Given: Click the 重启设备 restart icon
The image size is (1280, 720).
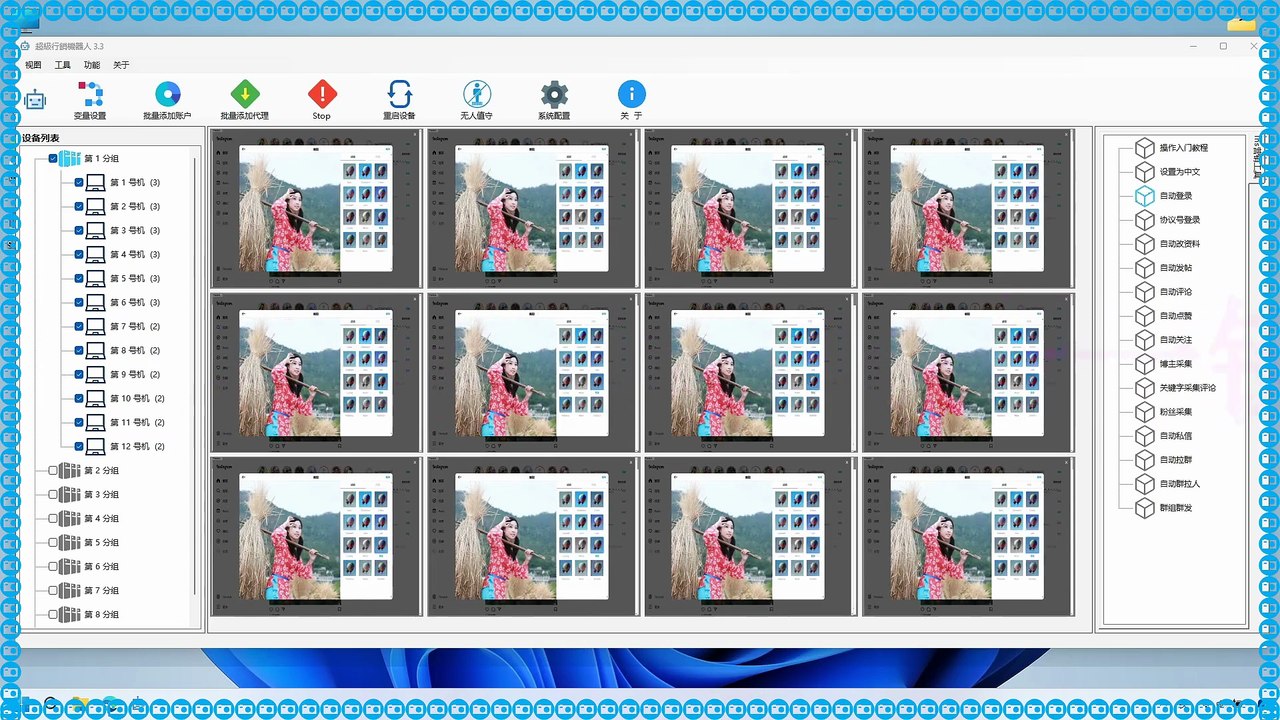Looking at the screenshot, I should click(399, 95).
